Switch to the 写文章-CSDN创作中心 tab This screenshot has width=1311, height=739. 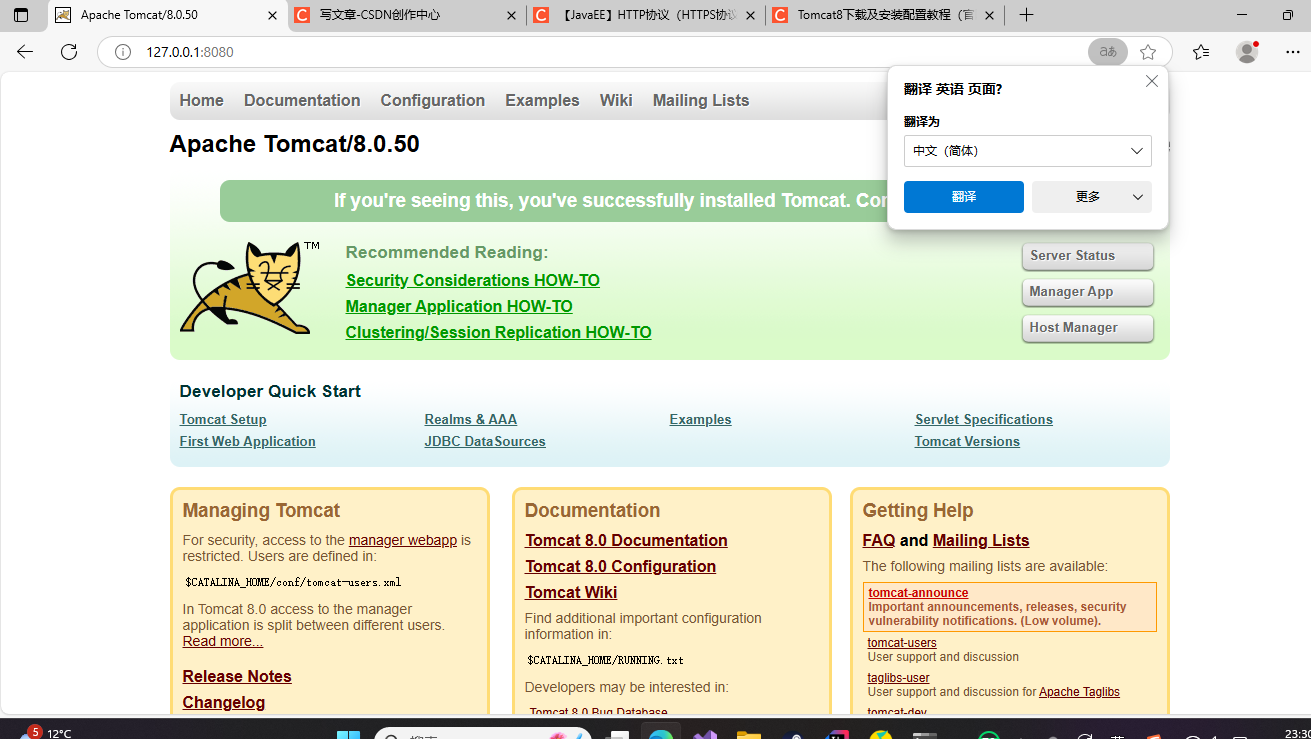408,15
